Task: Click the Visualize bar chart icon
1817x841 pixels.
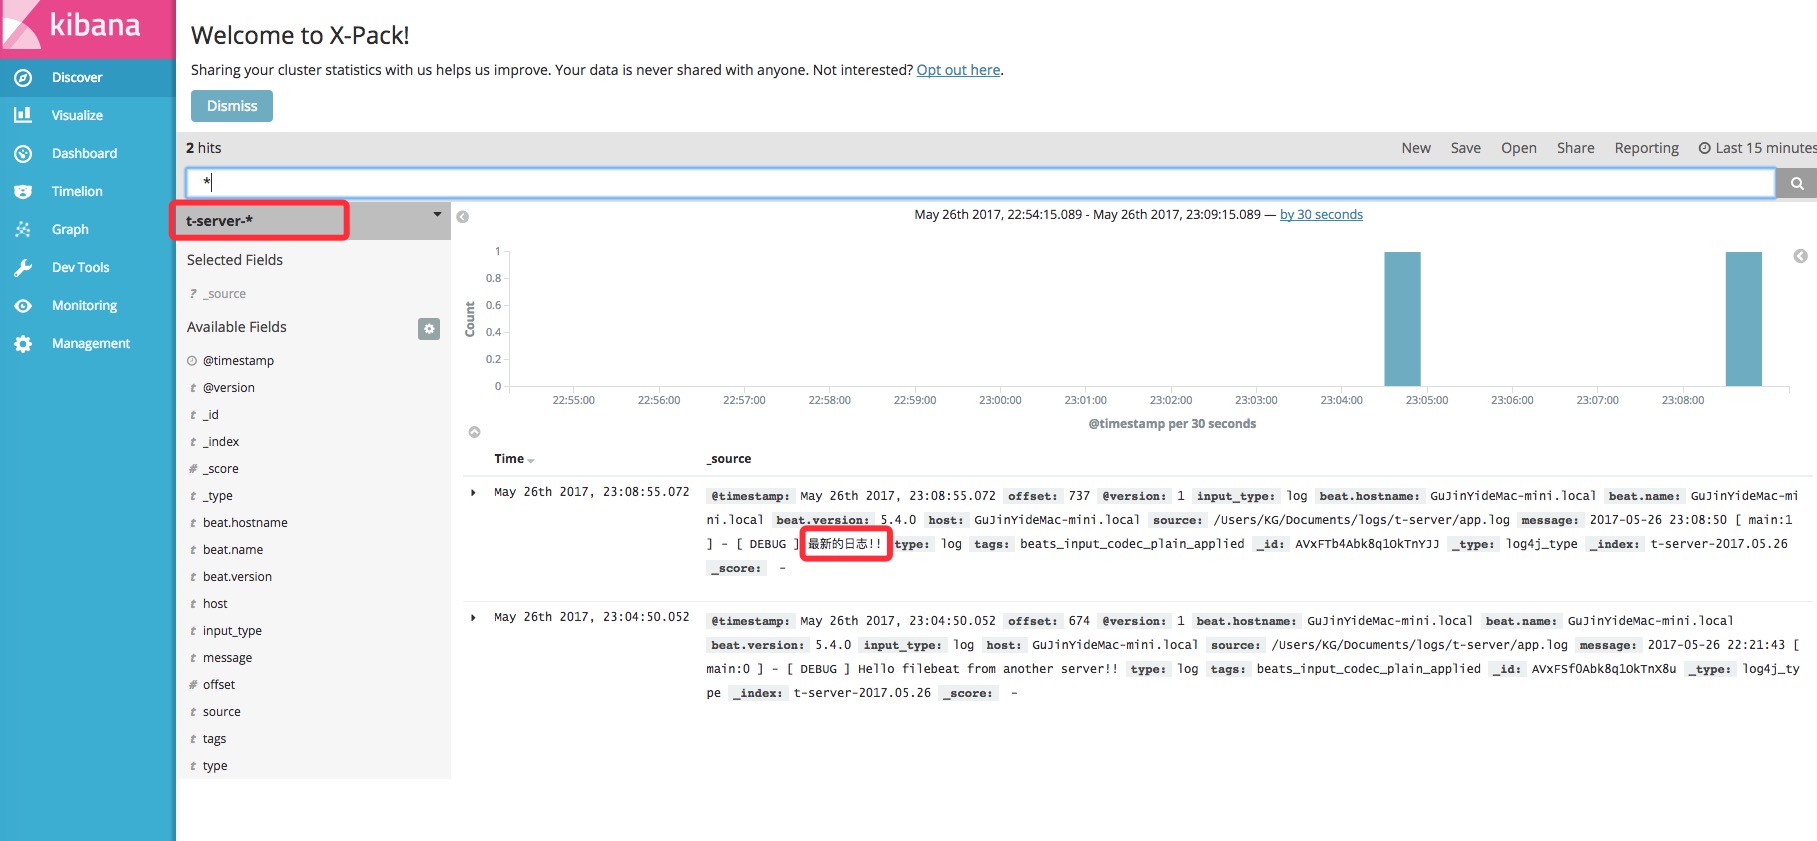Action: click(23, 116)
